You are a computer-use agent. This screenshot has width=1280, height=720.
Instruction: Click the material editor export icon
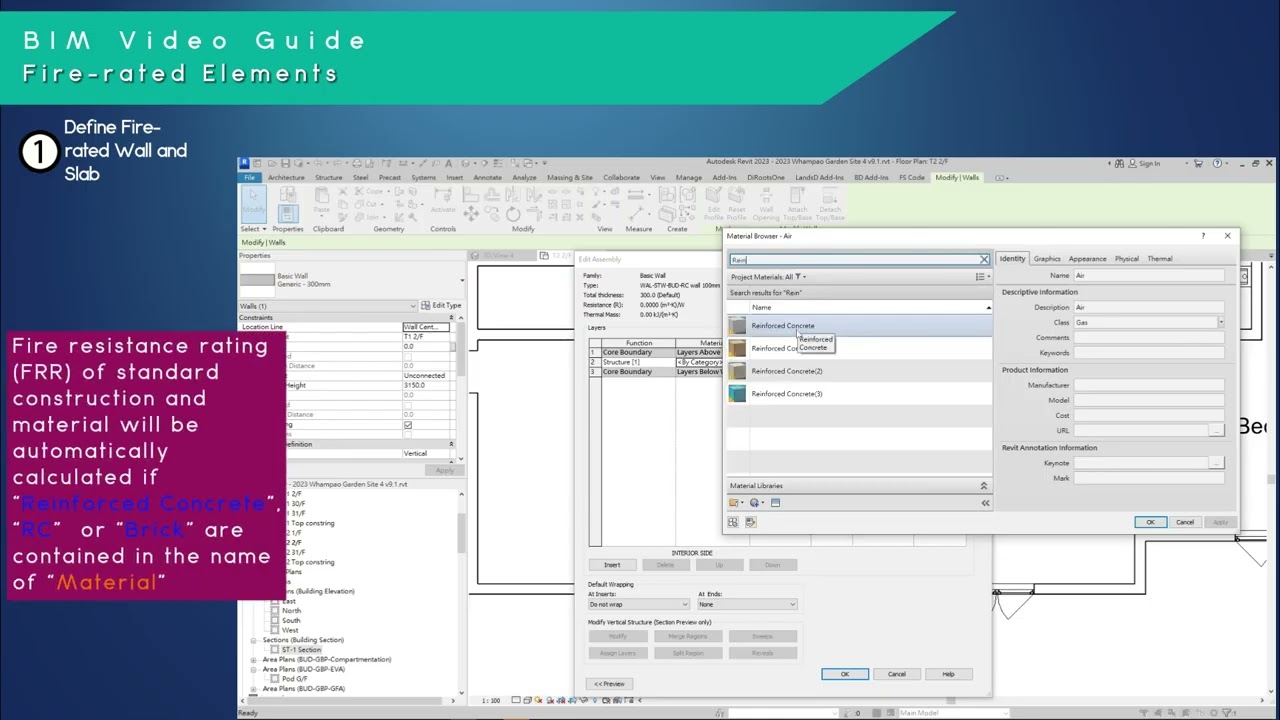click(x=751, y=522)
